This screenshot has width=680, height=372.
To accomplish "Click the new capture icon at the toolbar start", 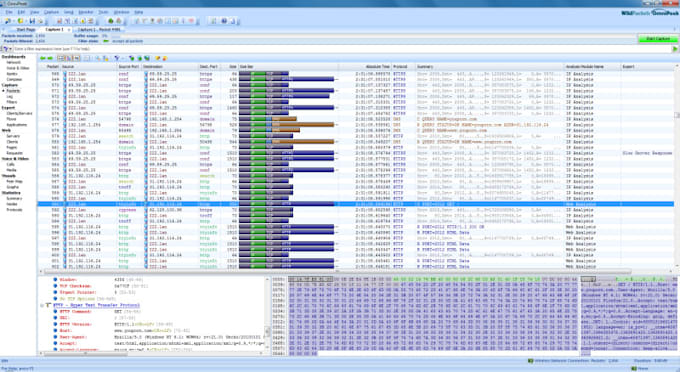I will click(7, 21).
